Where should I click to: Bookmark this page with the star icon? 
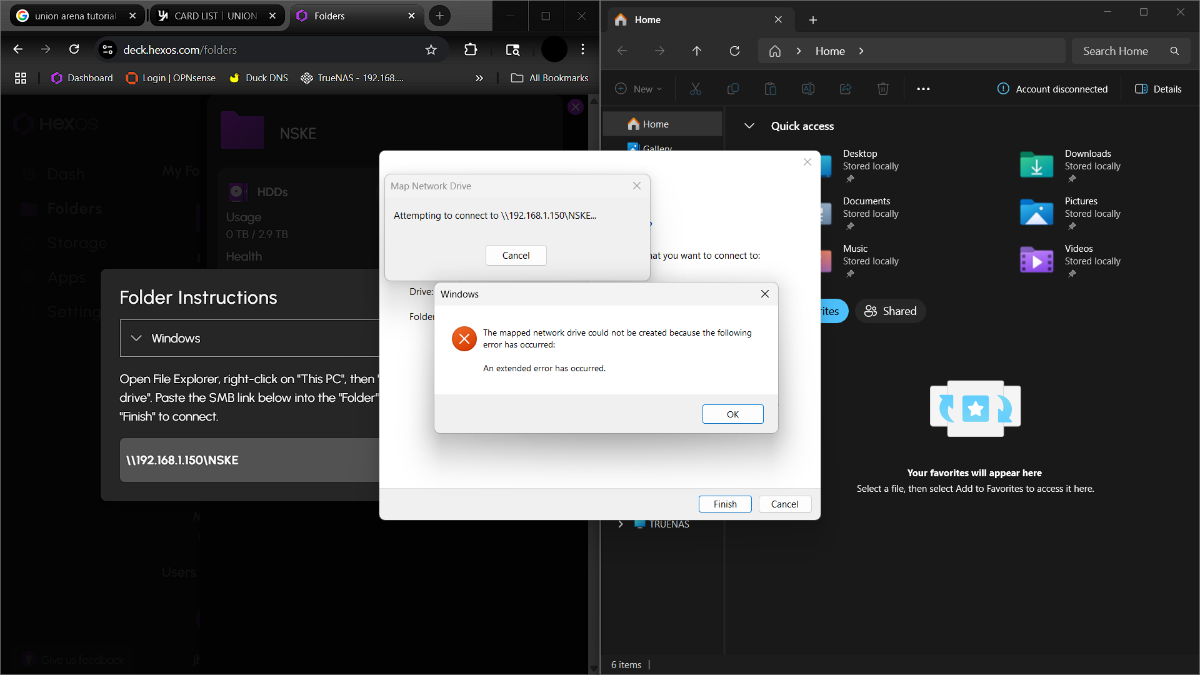(x=431, y=49)
